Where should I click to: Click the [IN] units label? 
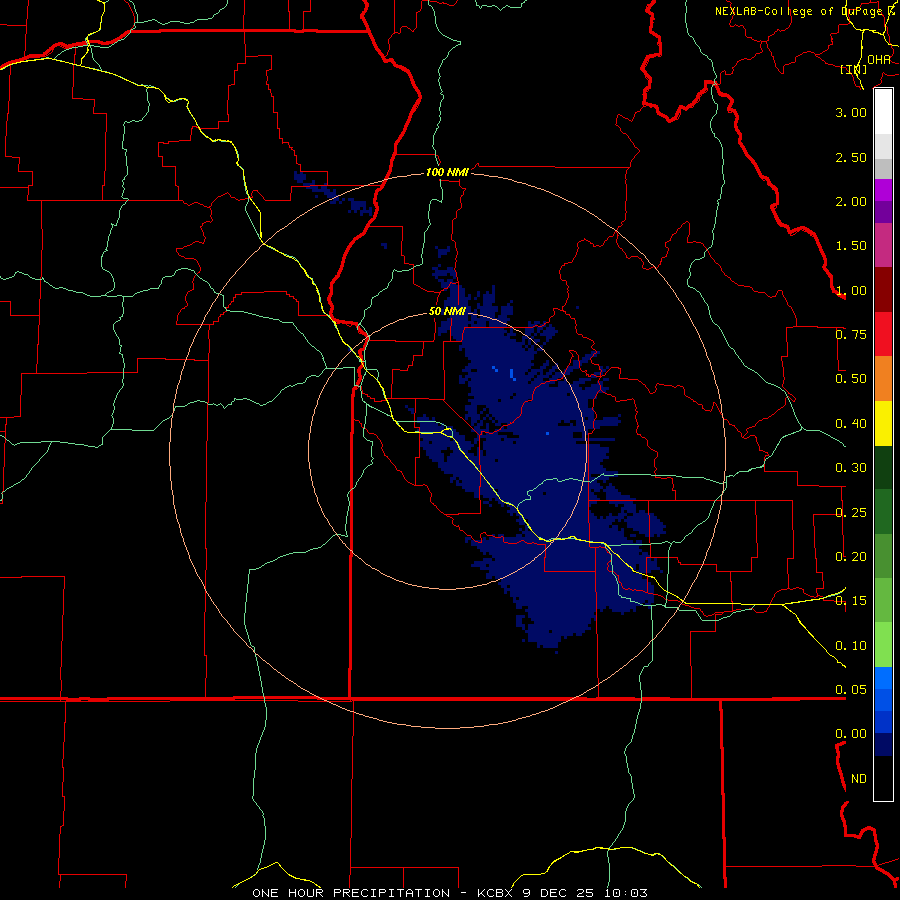click(x=854, y=69)
